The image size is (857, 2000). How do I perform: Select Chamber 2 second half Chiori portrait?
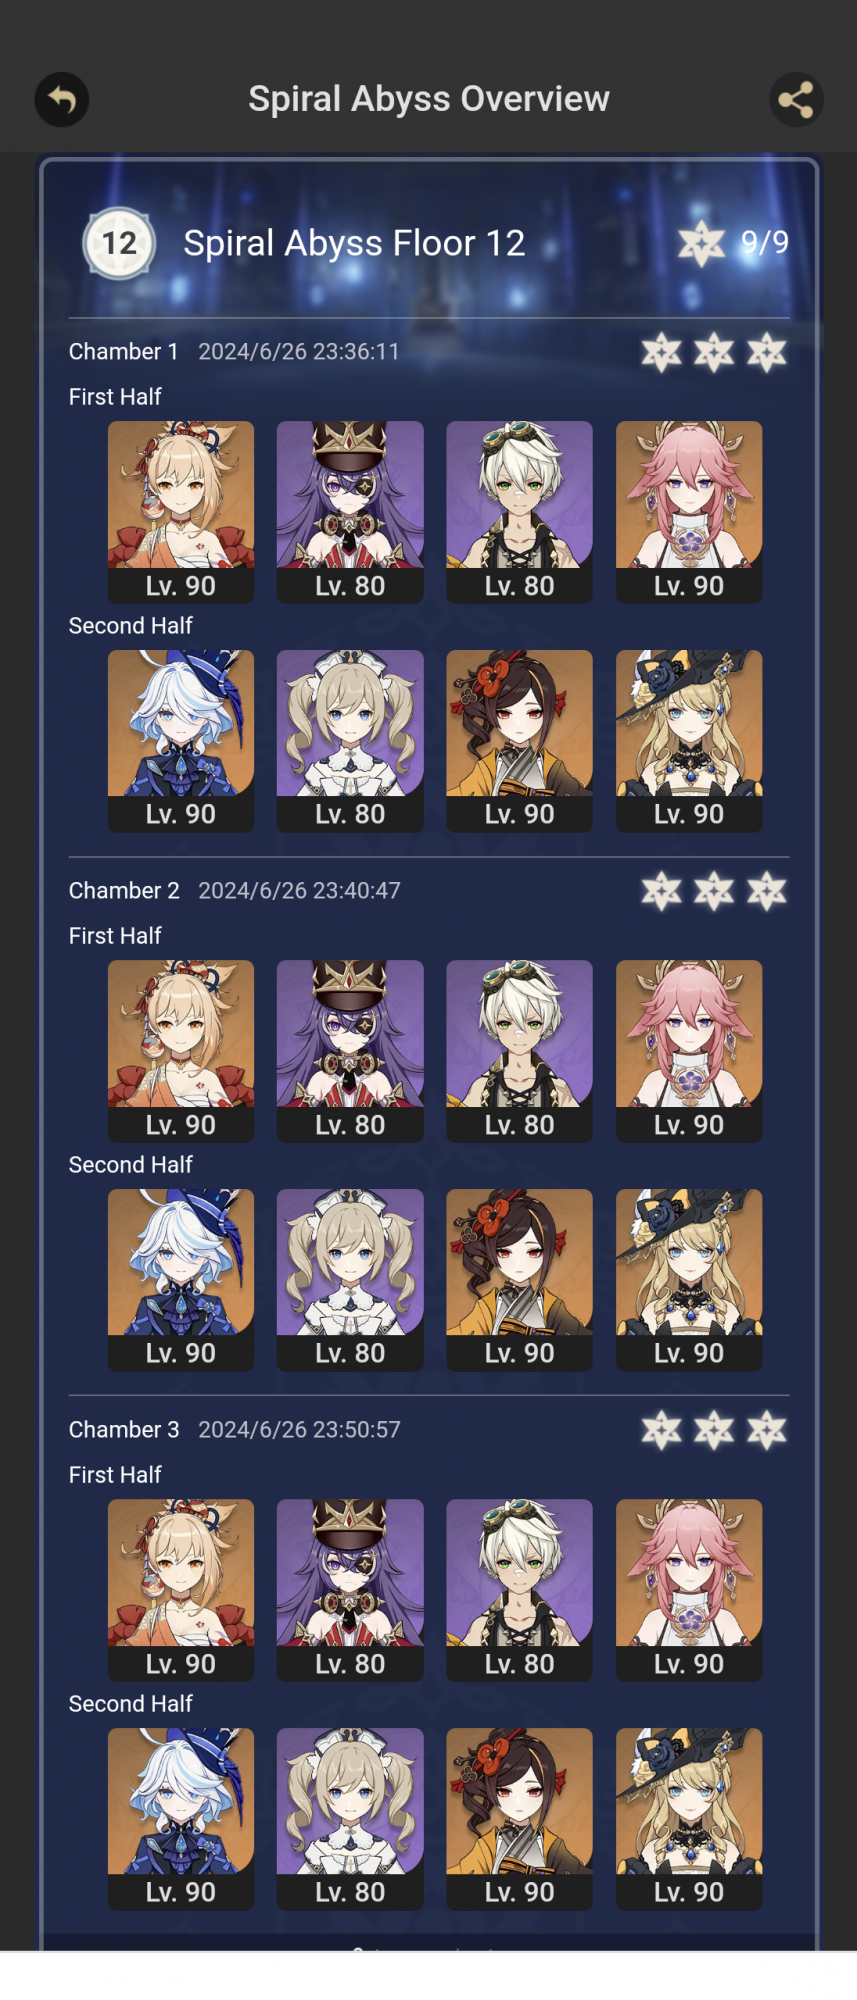pyautogui.click(x=520, y=1280)
